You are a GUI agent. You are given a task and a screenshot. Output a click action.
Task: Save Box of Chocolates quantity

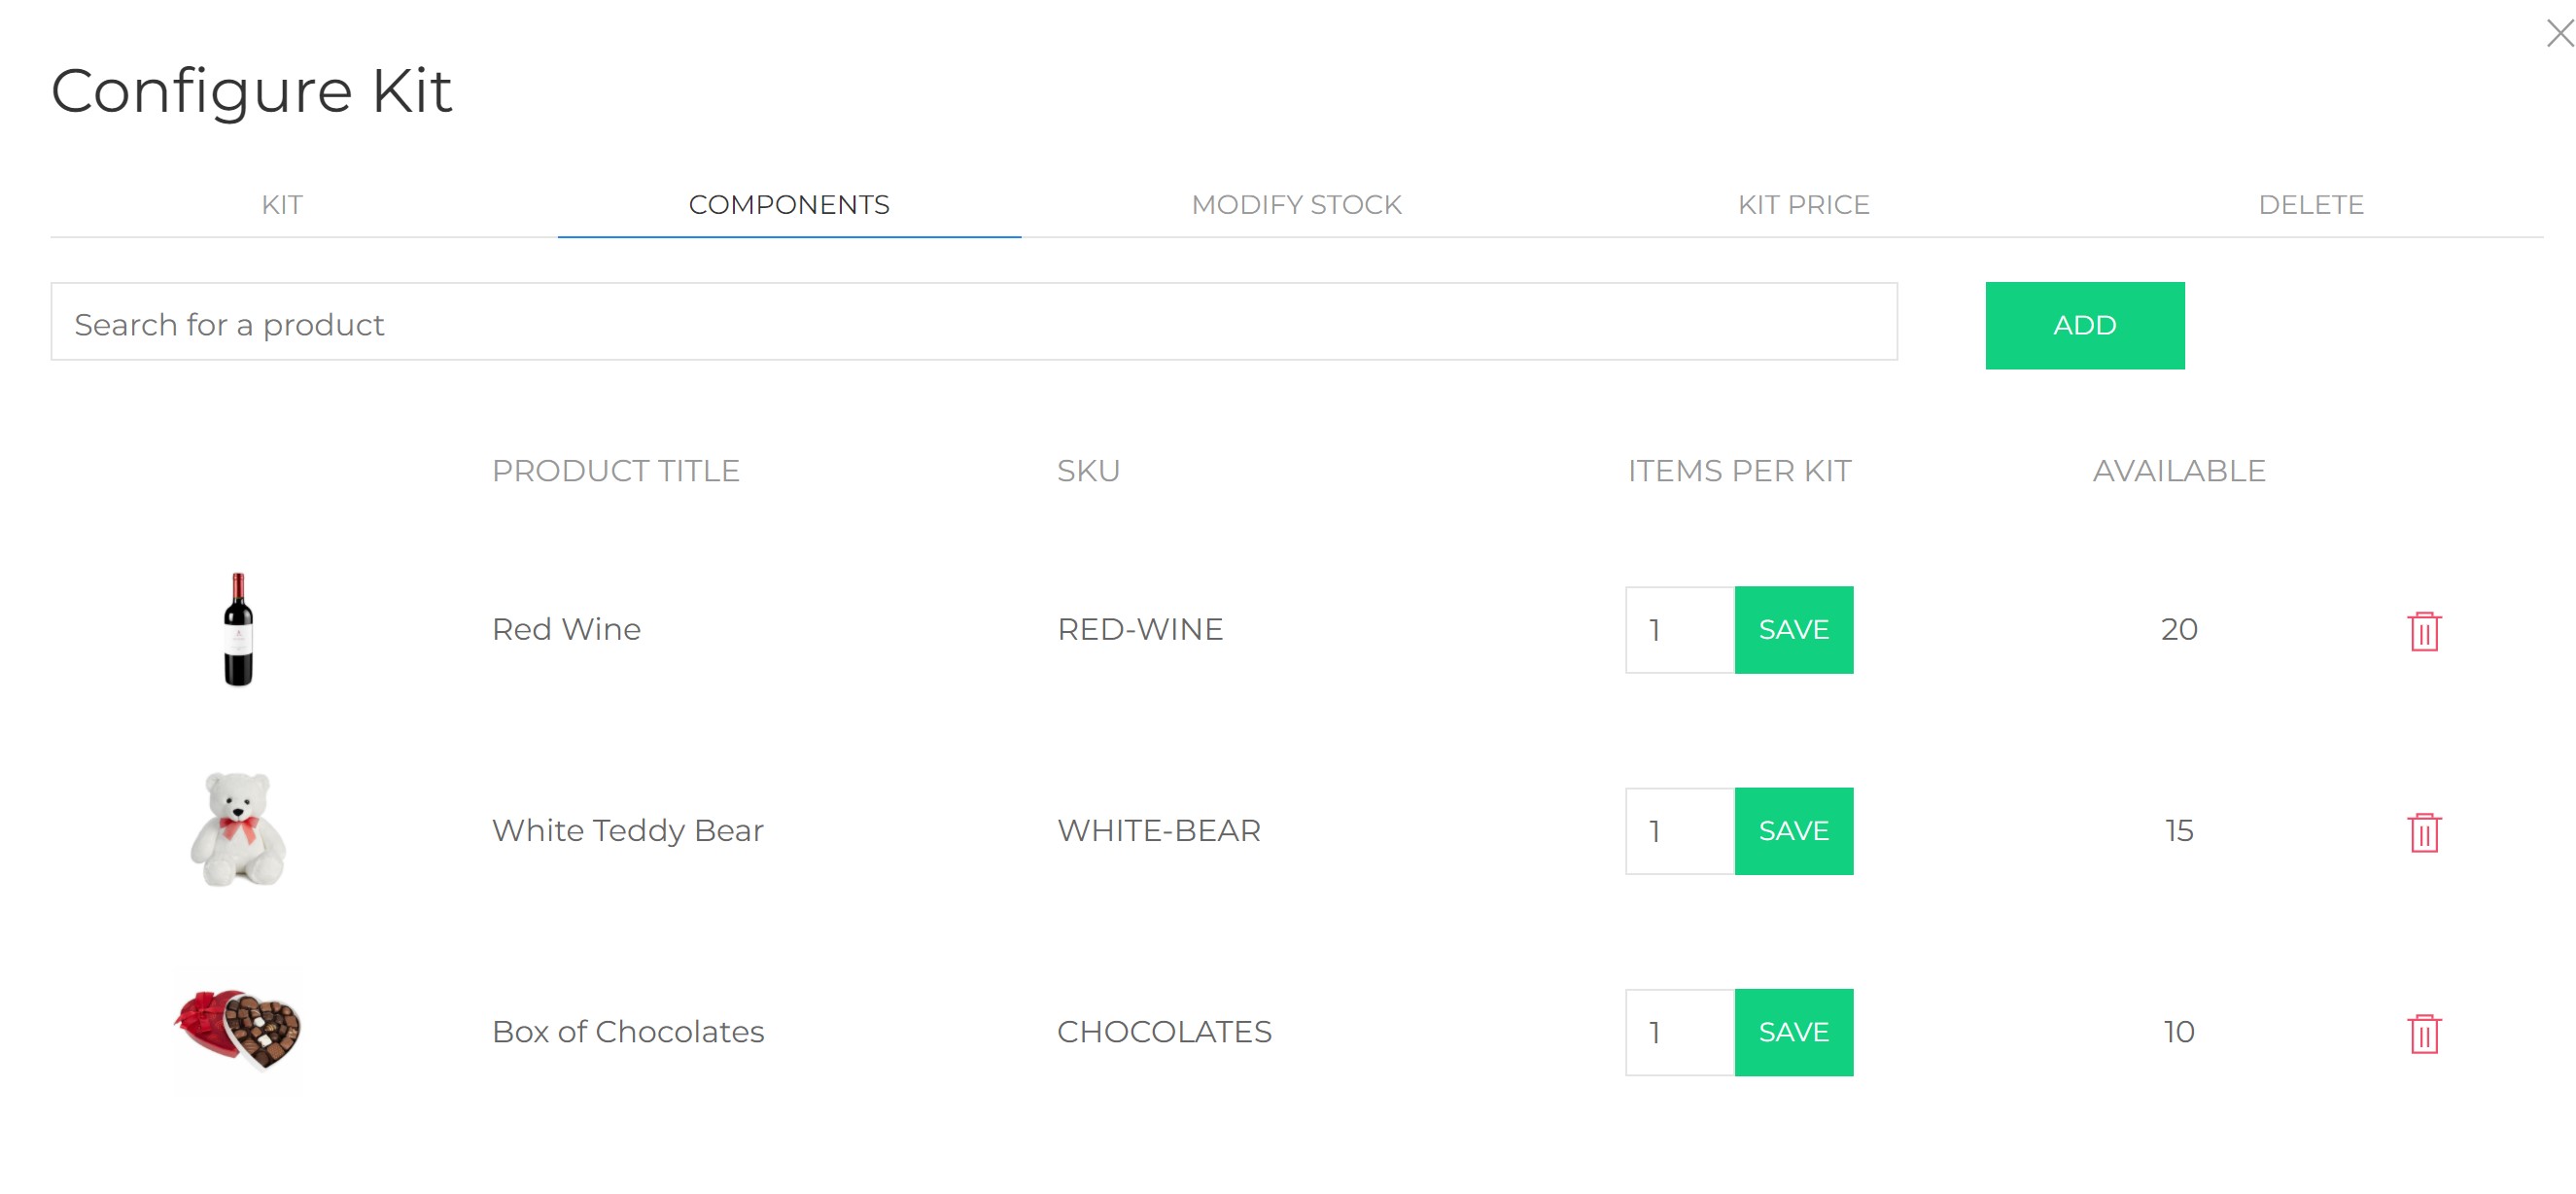(x=1793, y=1032)
